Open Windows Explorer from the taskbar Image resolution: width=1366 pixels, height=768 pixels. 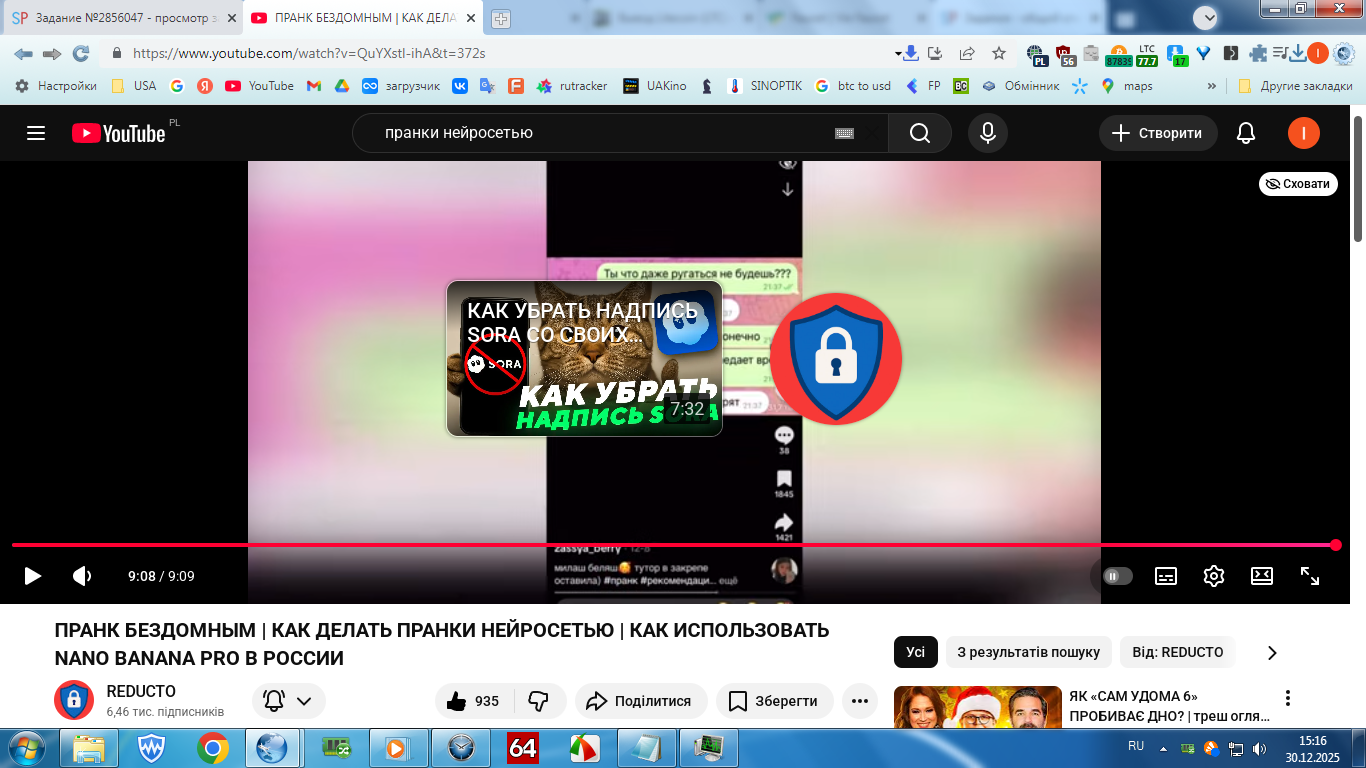click(x=90, y=748)
